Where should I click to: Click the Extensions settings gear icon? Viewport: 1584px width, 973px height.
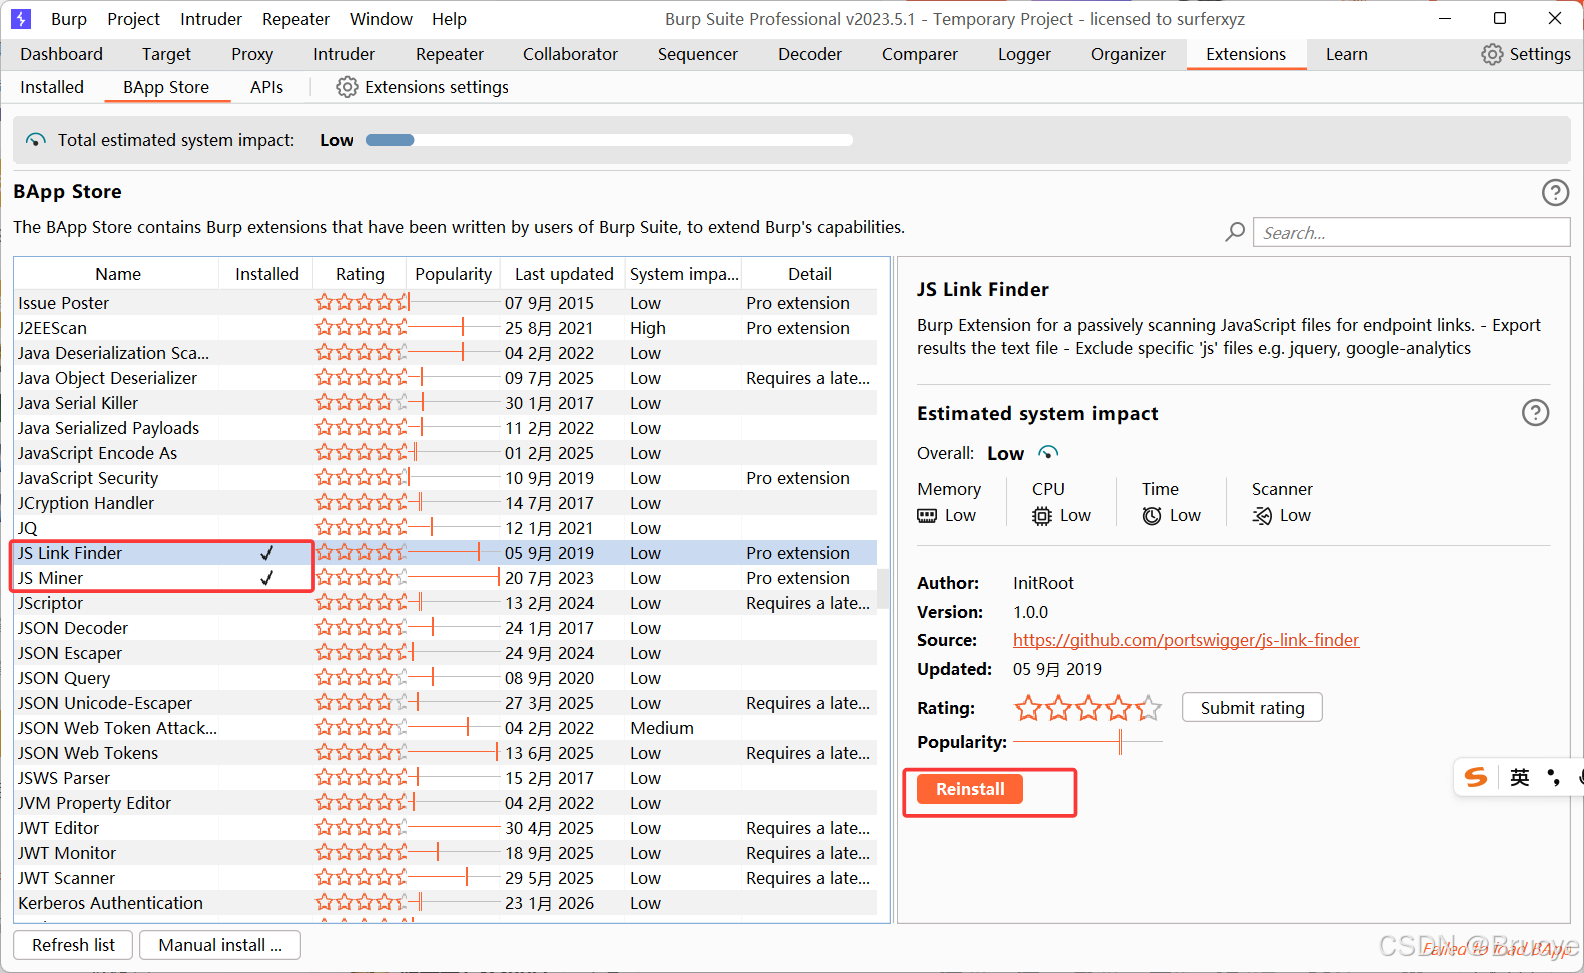[347, 87]
